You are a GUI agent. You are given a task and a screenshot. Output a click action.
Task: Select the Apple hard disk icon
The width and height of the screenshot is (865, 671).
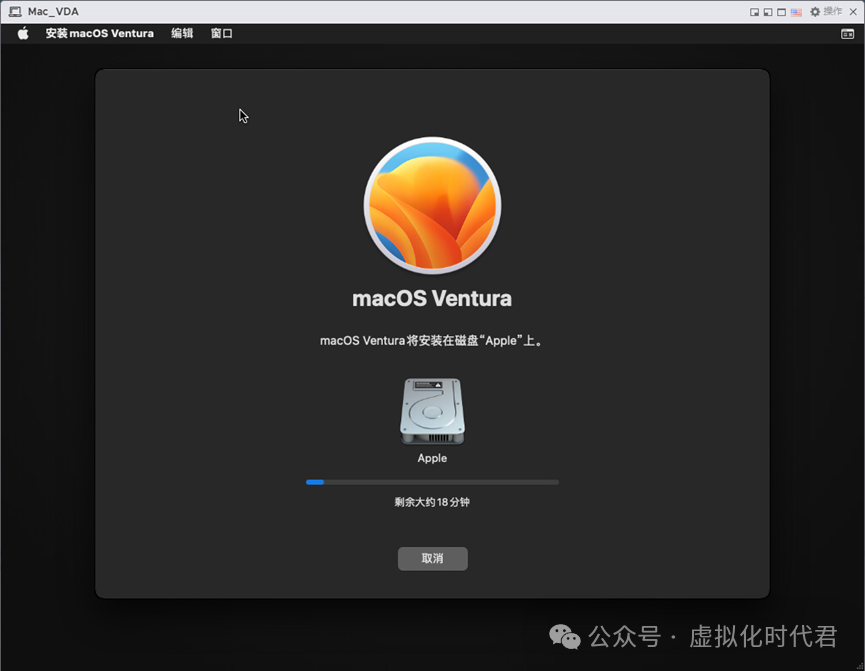pyautogui.click(x=432, y=411)
